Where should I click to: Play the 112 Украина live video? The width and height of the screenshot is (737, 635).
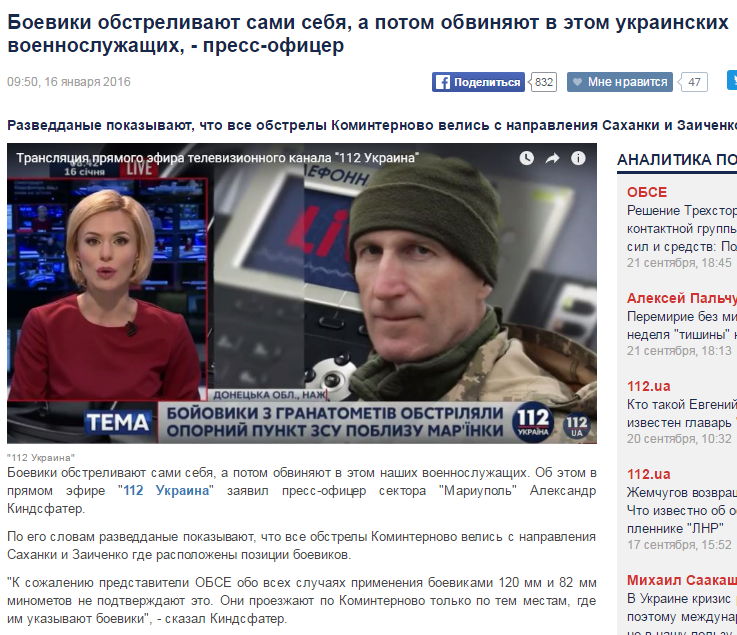click(302, 293)
